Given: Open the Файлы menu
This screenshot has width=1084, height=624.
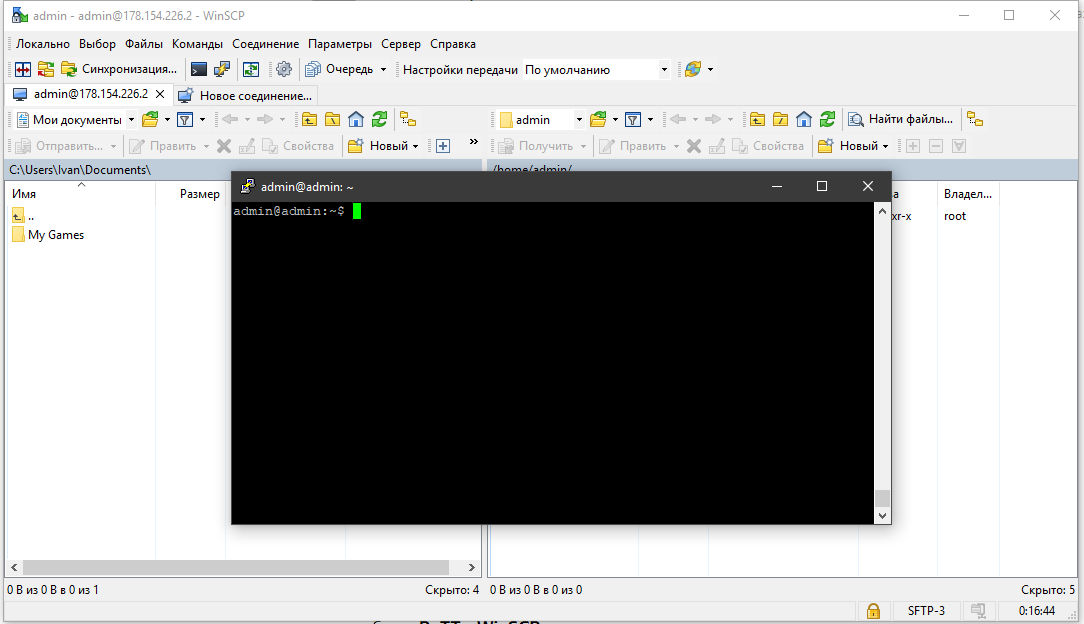Looking at the screenshot, I should click(144, 44).
